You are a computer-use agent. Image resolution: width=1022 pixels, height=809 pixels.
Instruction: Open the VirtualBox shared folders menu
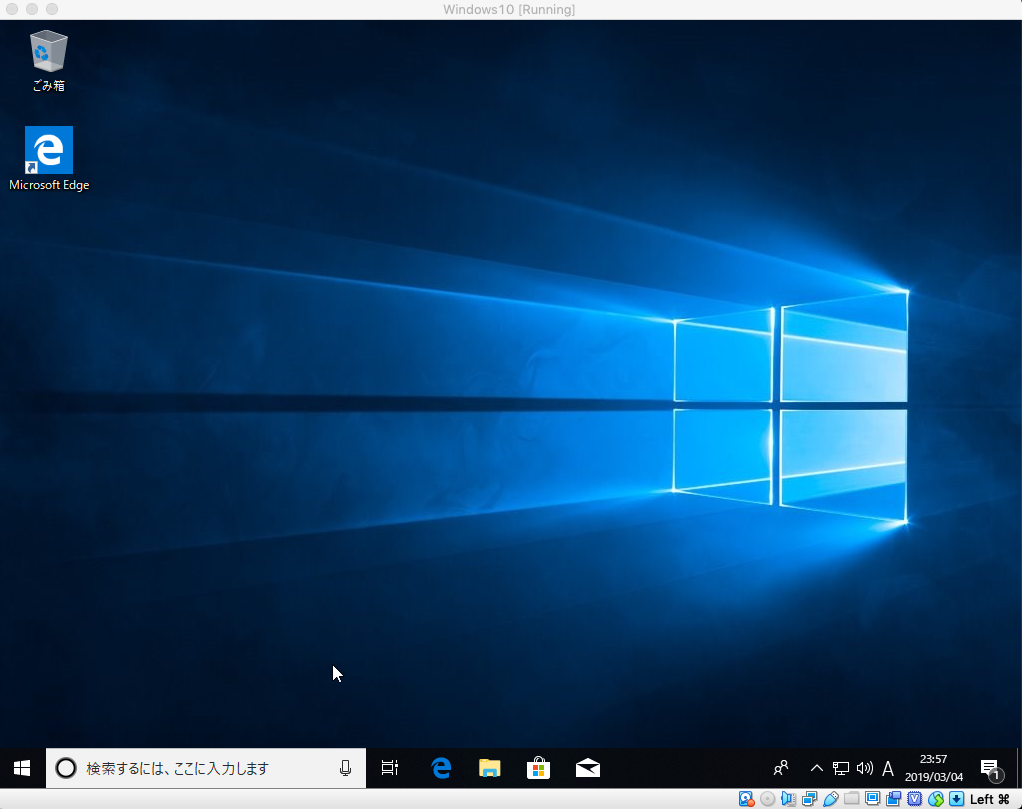tap(852, 799)
